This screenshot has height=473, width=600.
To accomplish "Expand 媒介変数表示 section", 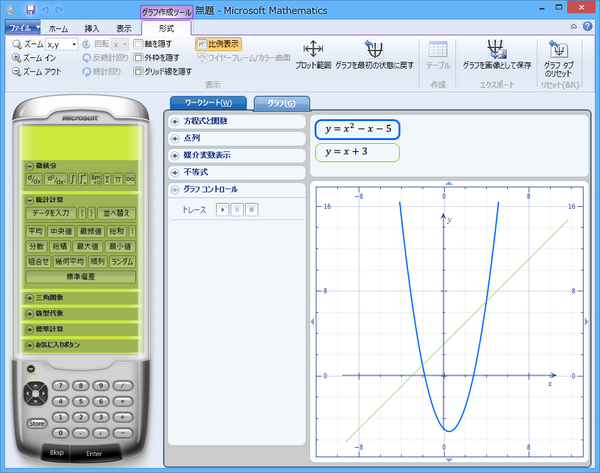I will click(175, 155).
